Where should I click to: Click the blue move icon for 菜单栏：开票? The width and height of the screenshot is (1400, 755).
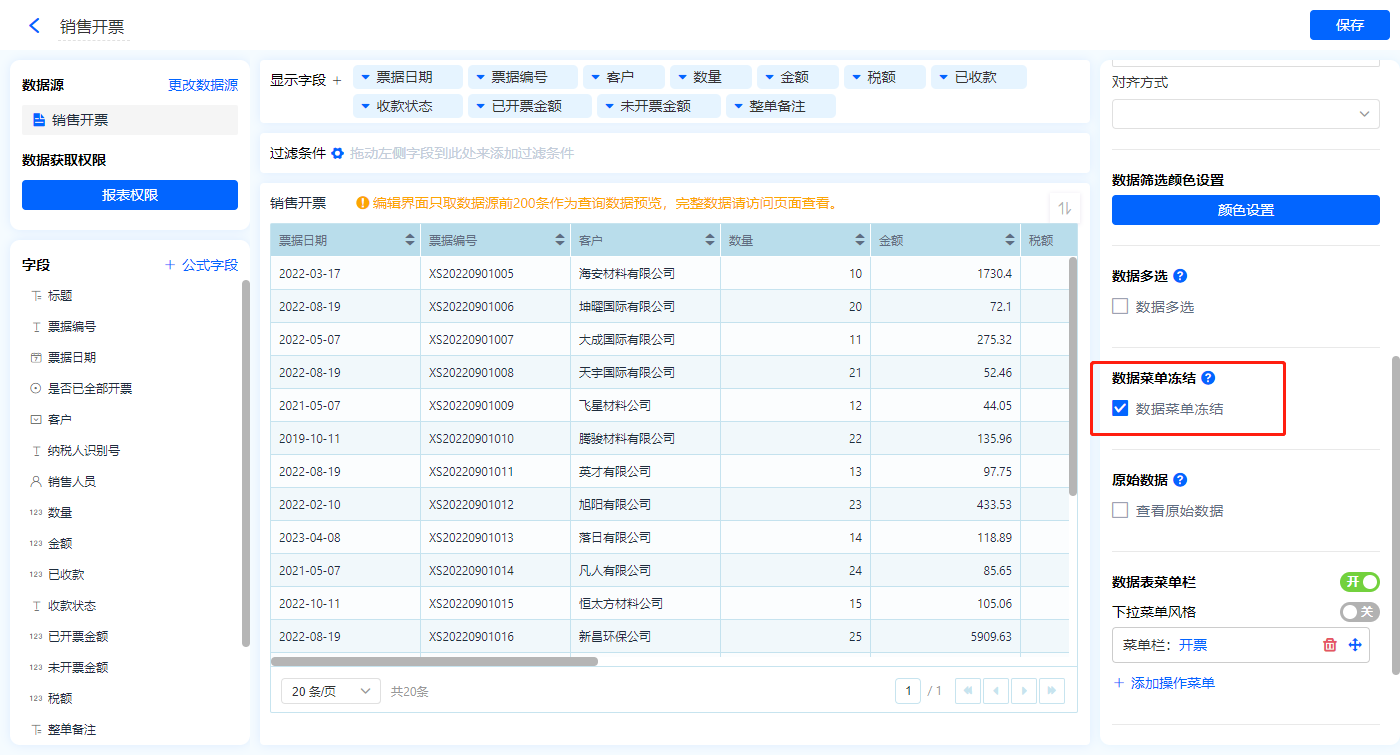tap(1355, 645)
